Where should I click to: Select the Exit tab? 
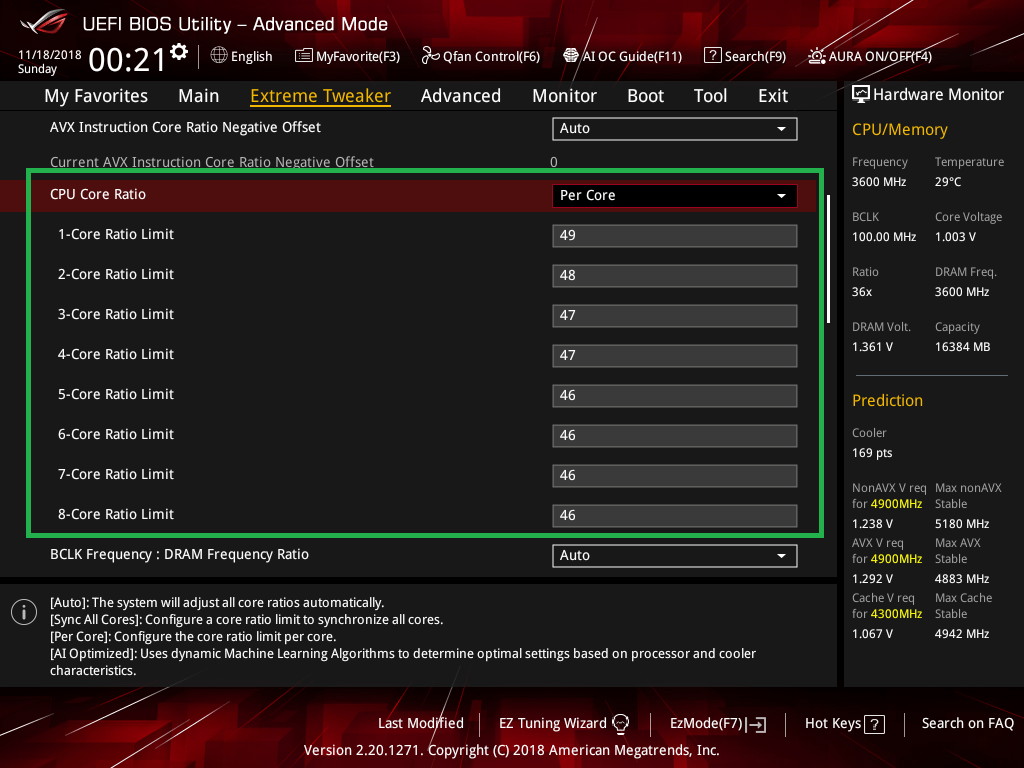tap(773, 96)
